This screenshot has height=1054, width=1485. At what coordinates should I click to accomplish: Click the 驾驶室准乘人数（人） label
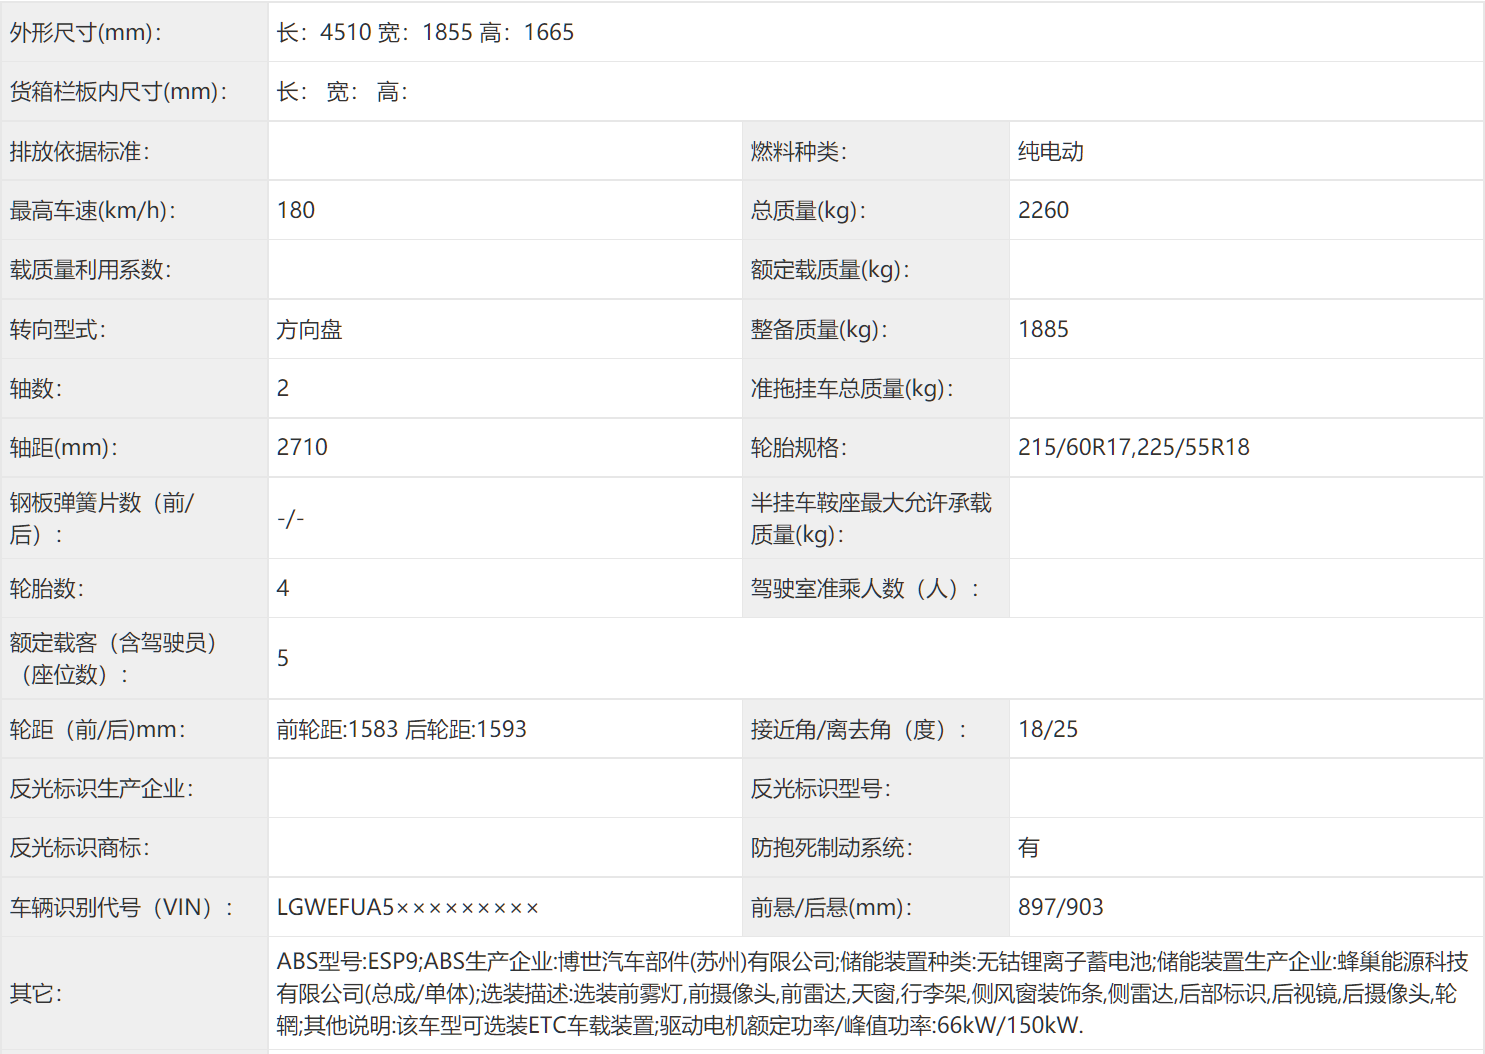pos(864,589)
